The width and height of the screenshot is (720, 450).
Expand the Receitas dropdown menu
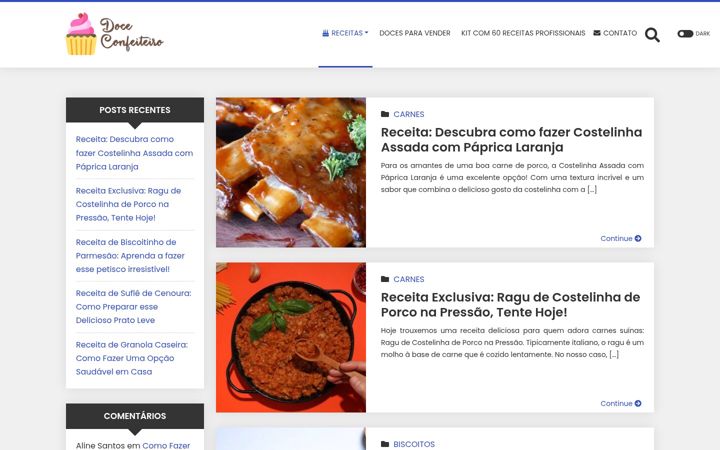(x=345, y=33)
